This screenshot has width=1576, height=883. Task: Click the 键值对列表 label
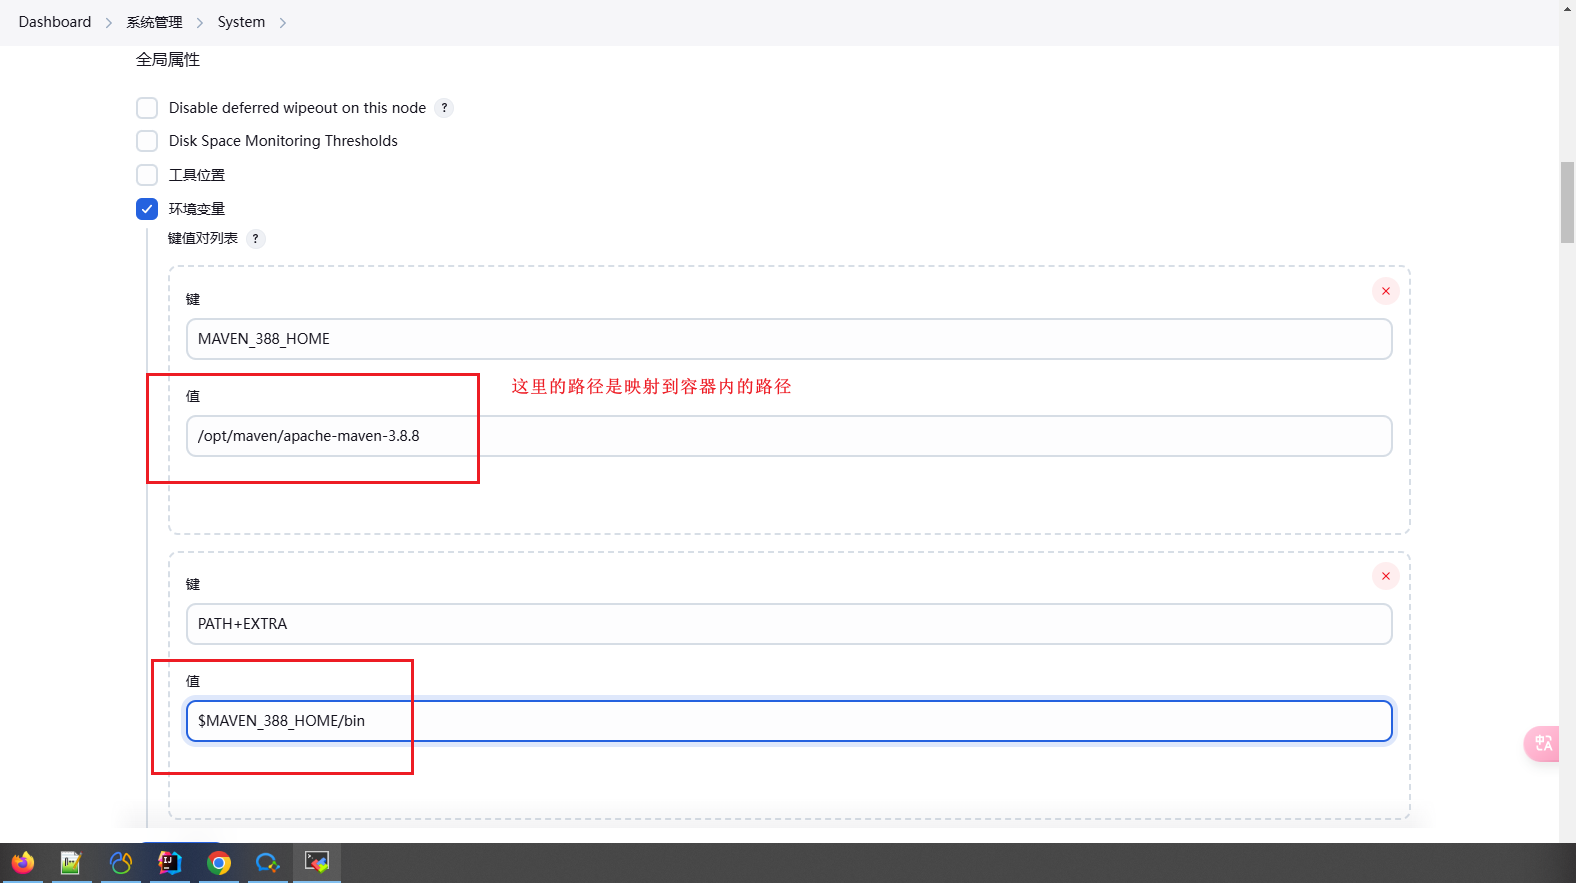(x=203, y=238)
